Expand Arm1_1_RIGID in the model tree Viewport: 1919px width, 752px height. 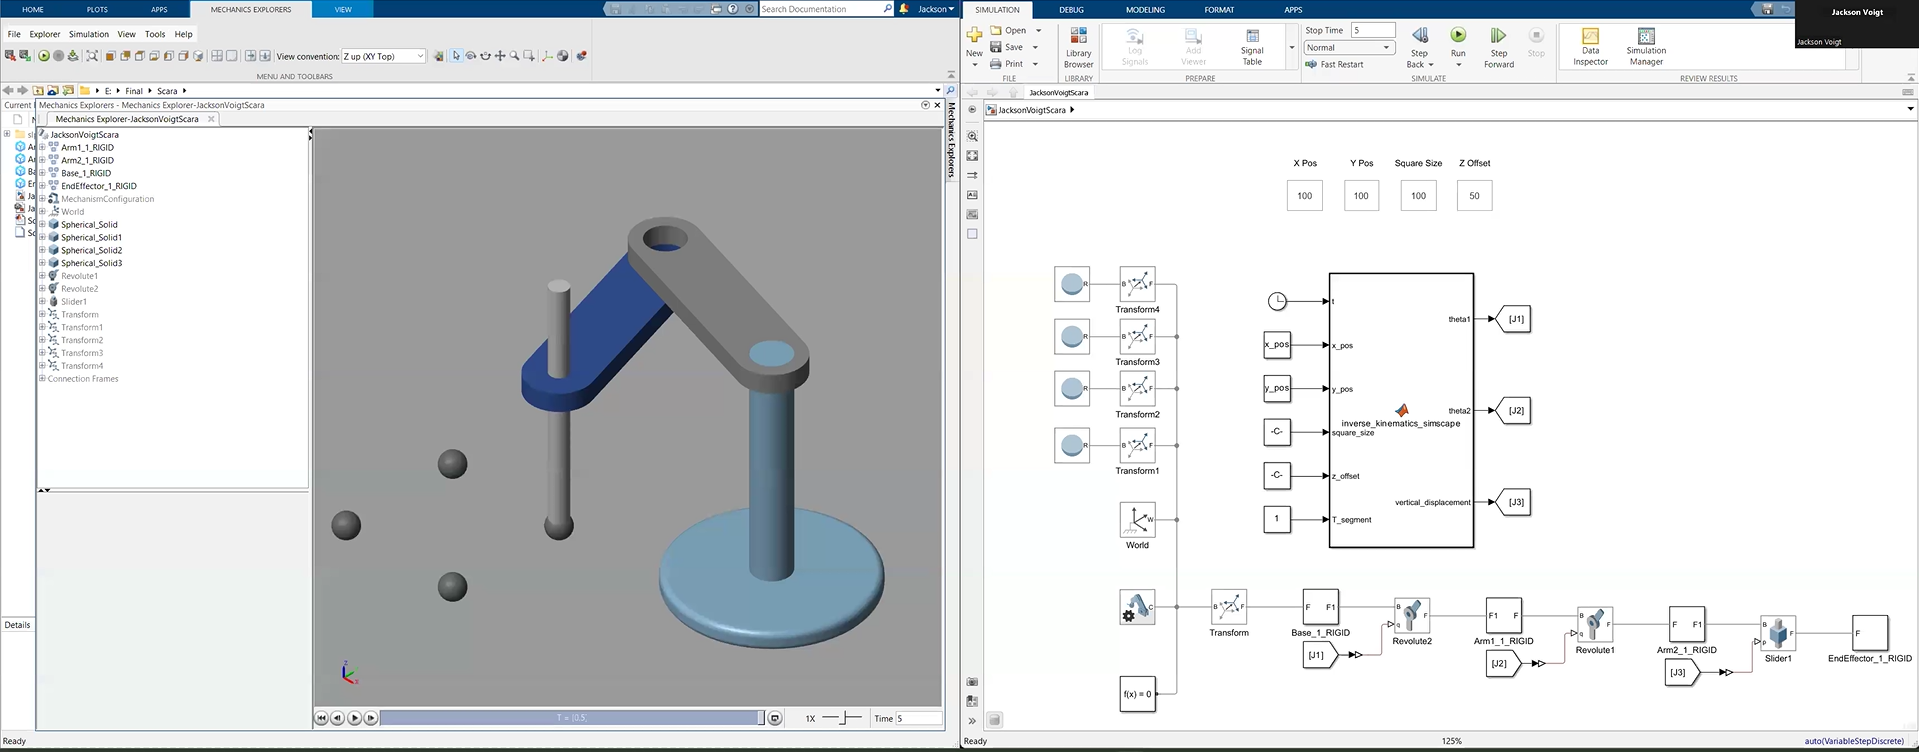pyautogui.click(x=42, y=147)
